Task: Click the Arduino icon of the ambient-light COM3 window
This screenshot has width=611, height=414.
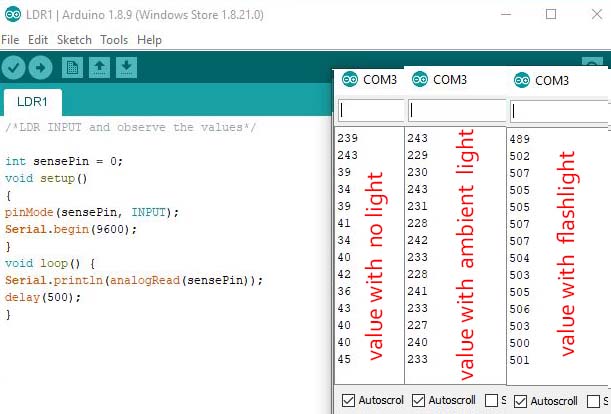Action: point(420,80)
